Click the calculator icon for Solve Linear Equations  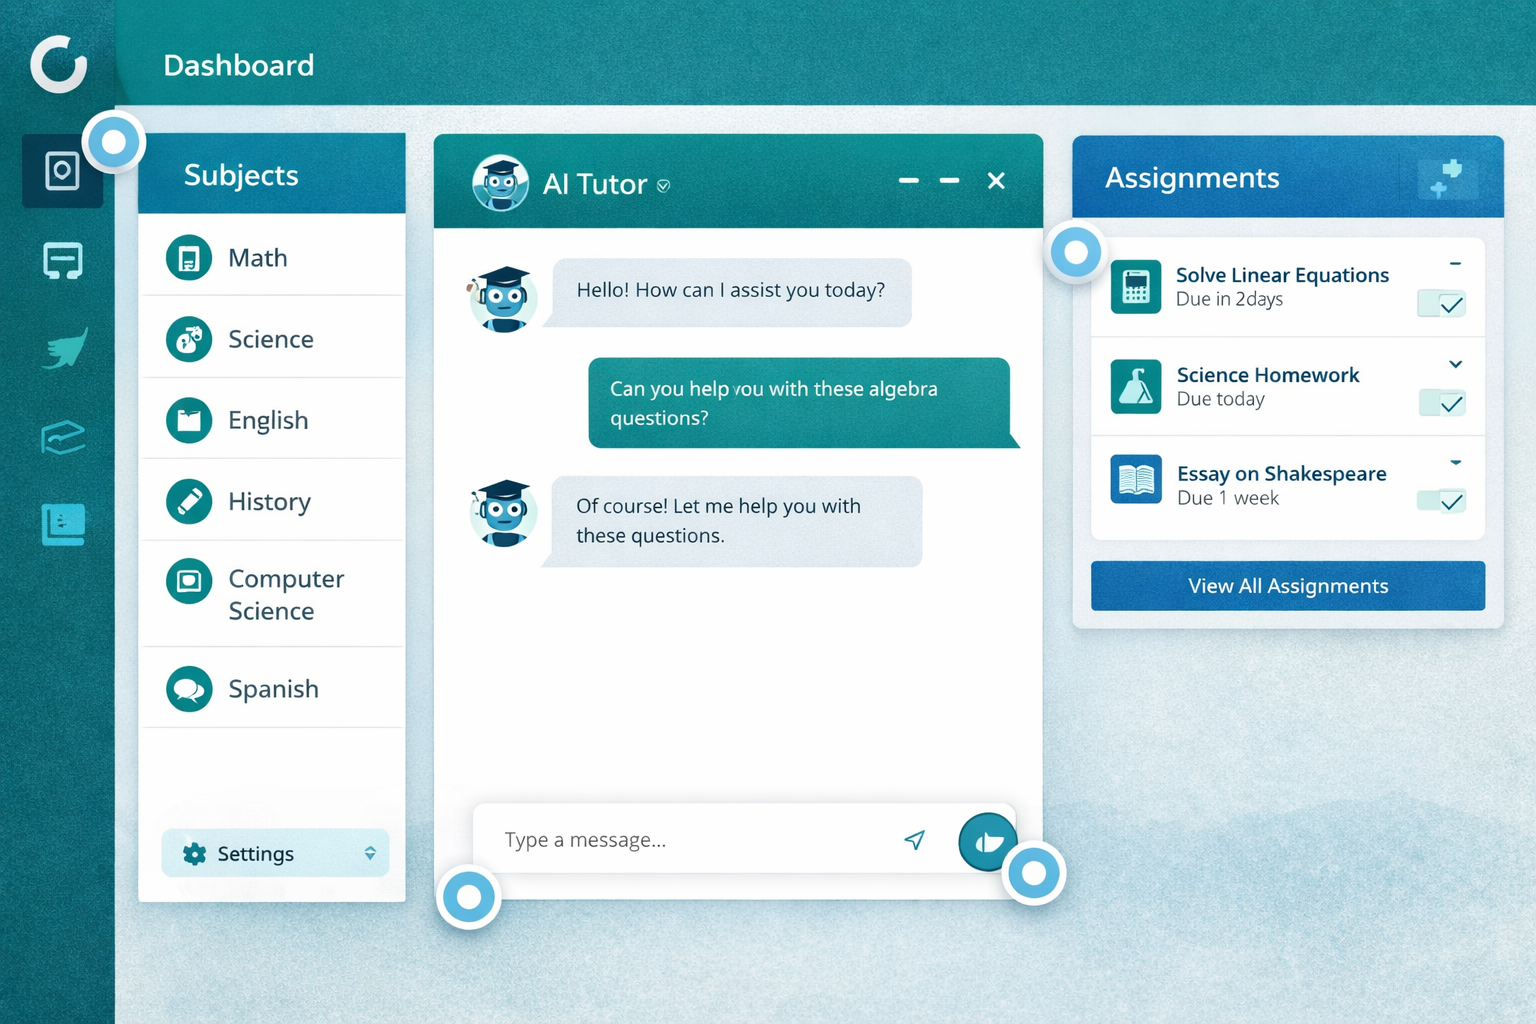coord(1135,287)
